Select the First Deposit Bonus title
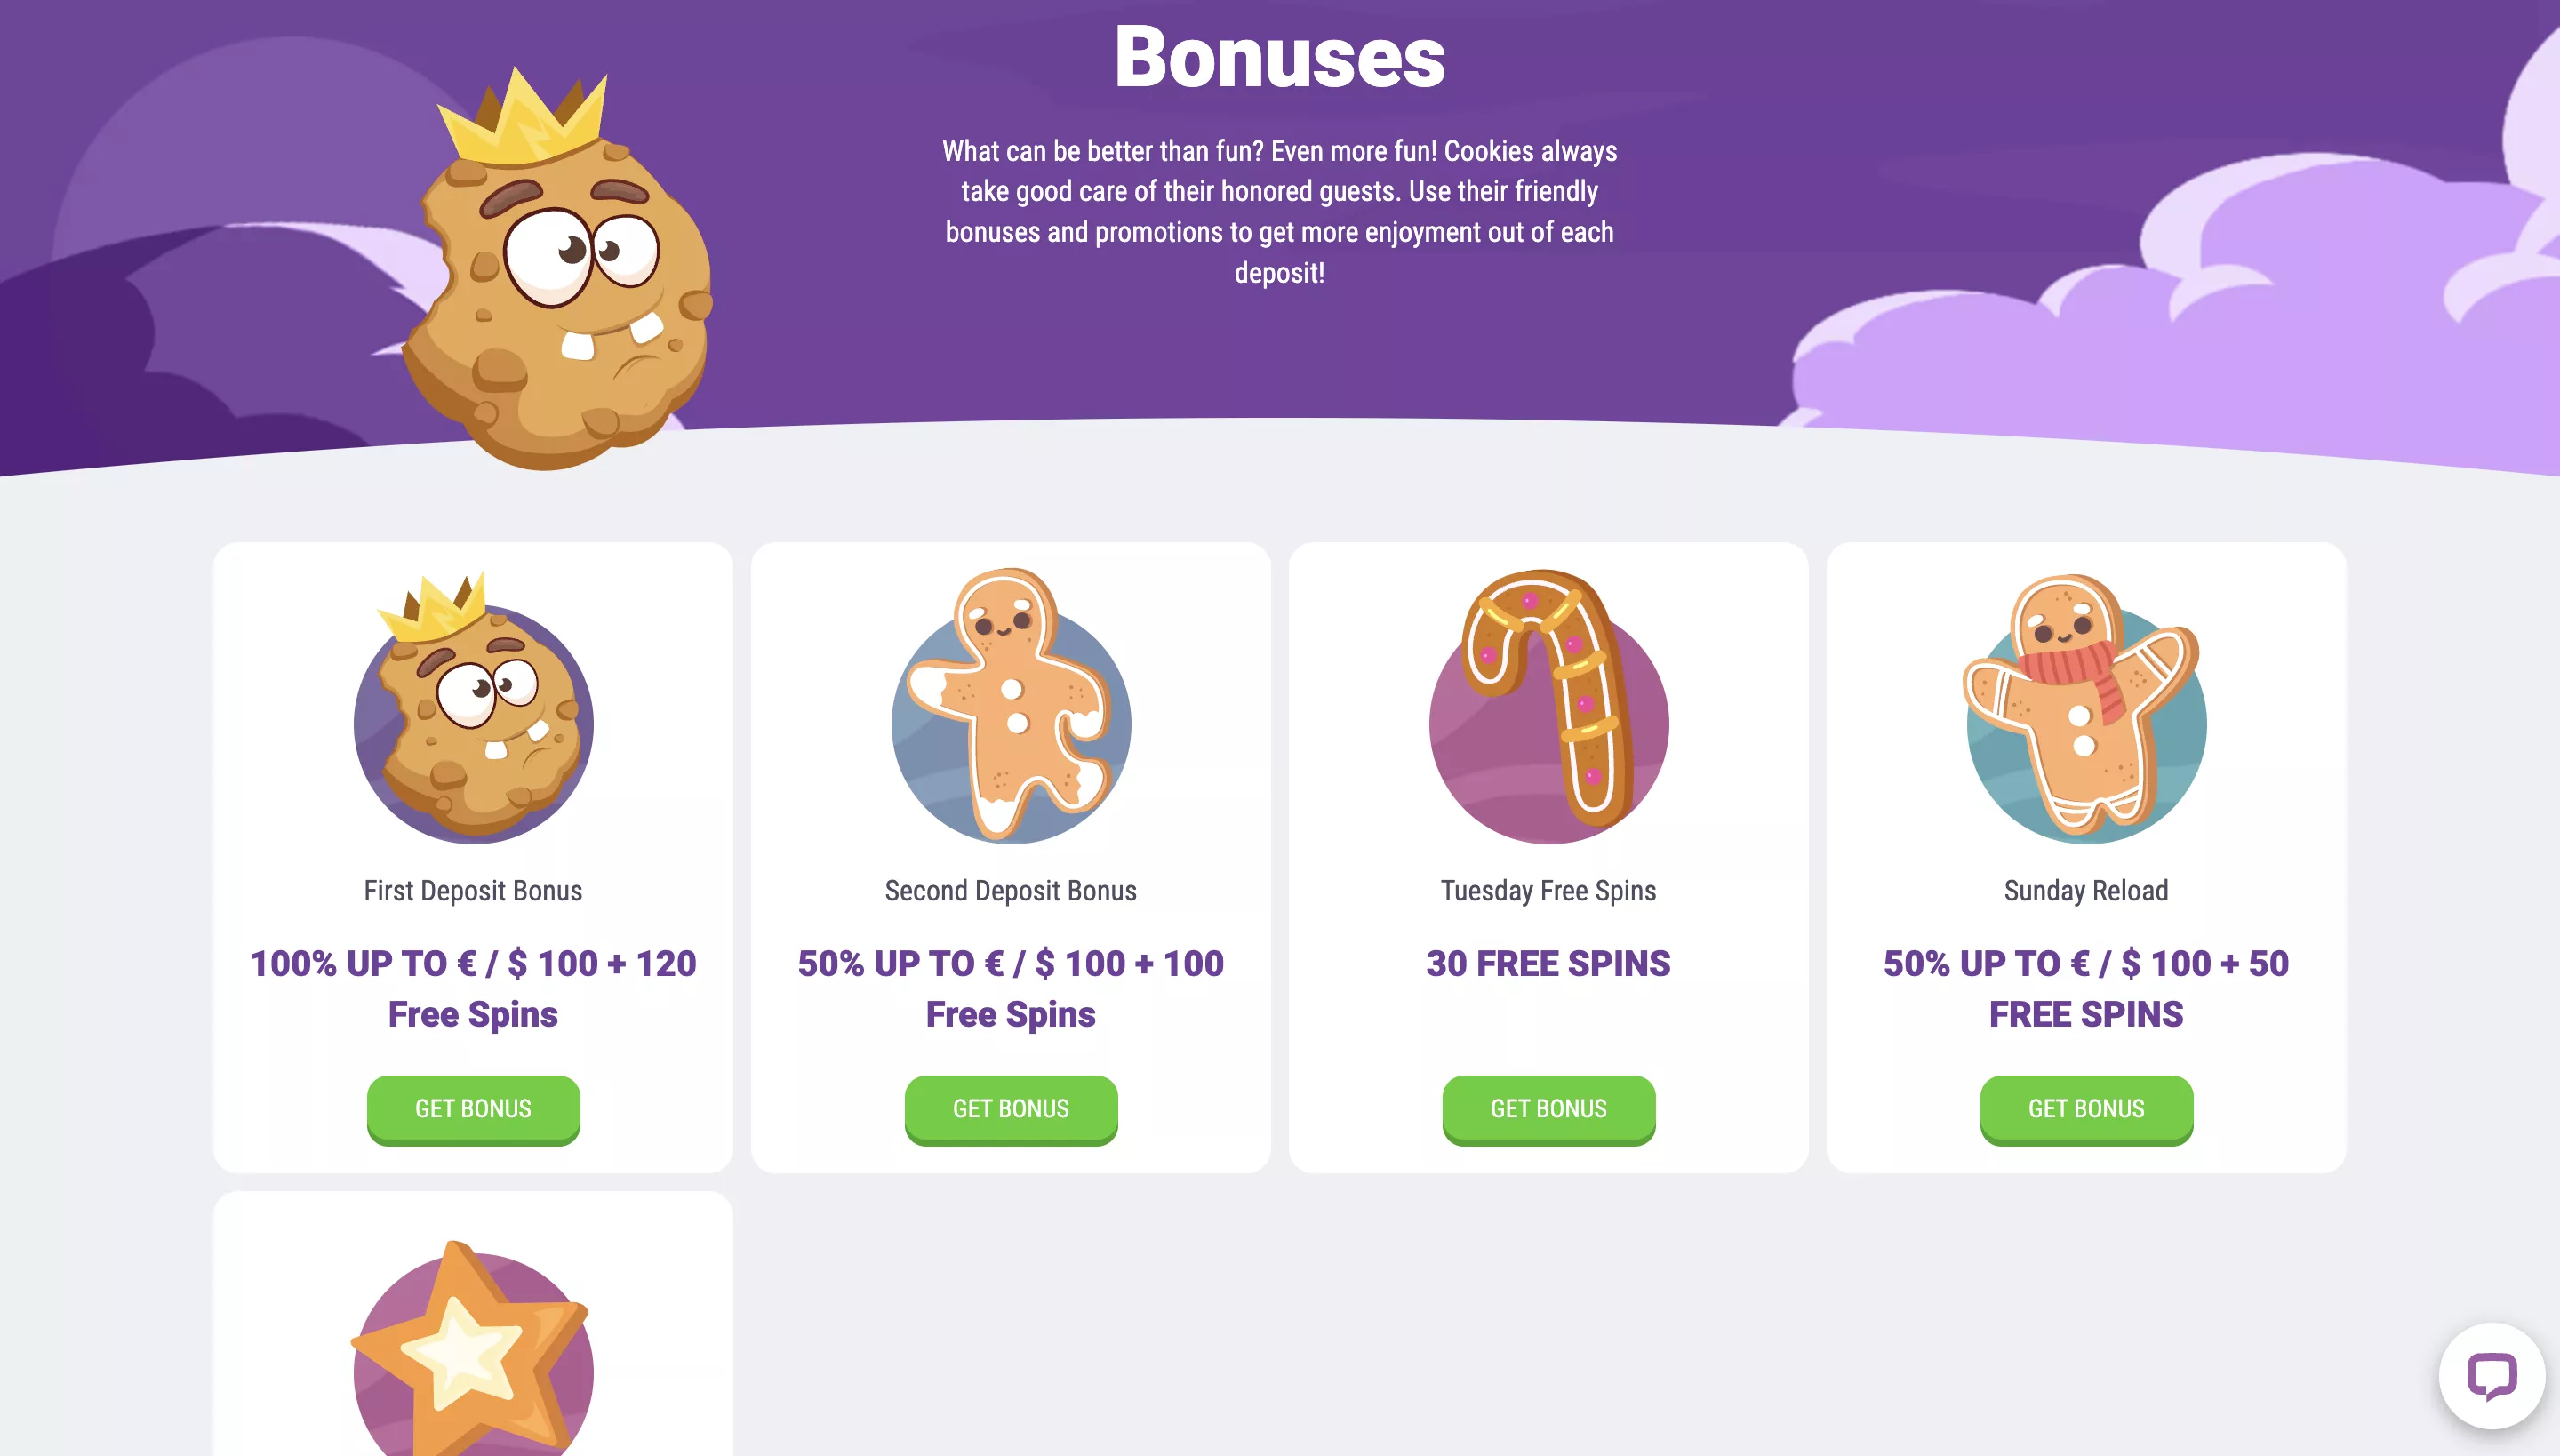Viewport: 2560px width, 1456px height. (473, 890)
